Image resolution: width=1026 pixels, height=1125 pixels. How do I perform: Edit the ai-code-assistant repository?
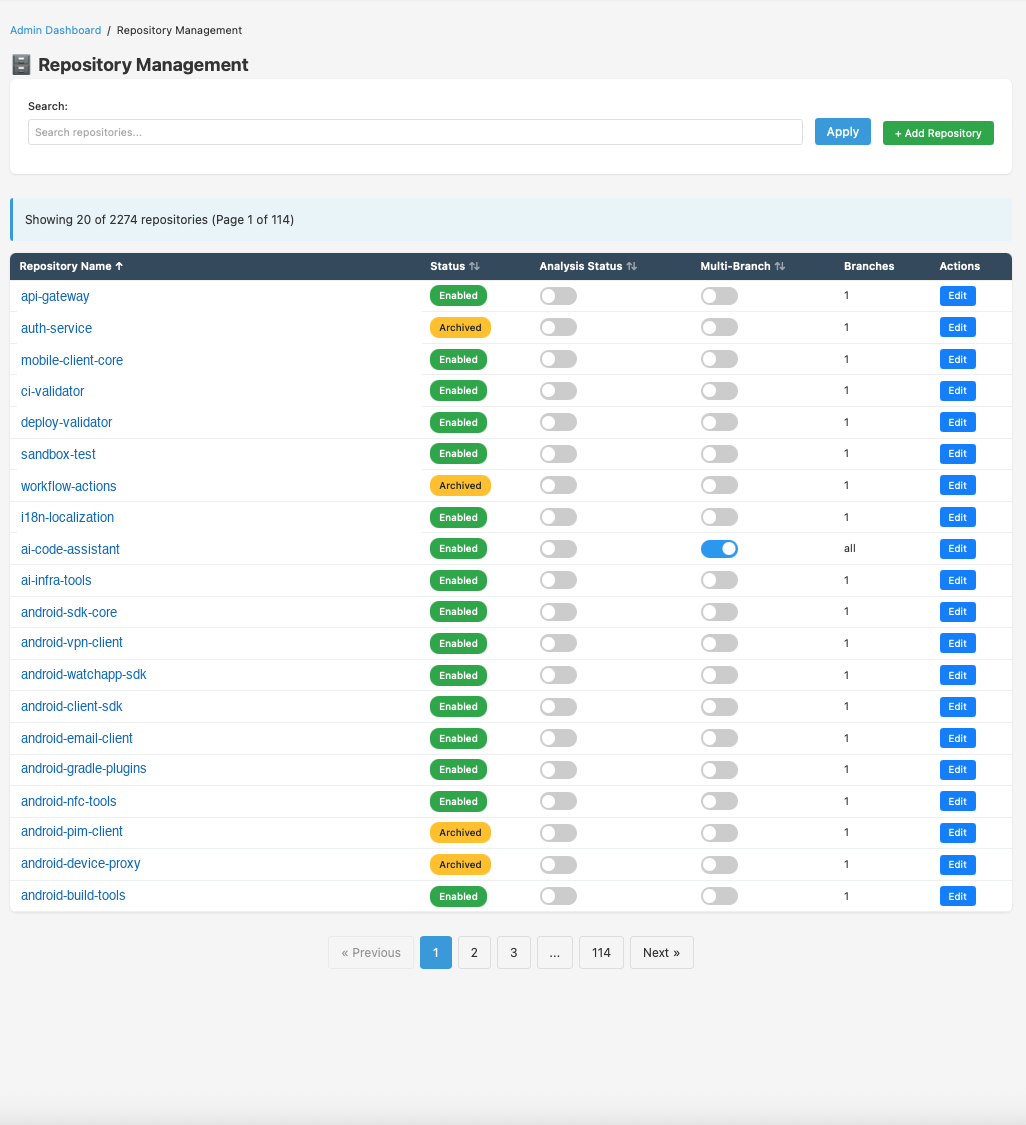coord(957,549)
